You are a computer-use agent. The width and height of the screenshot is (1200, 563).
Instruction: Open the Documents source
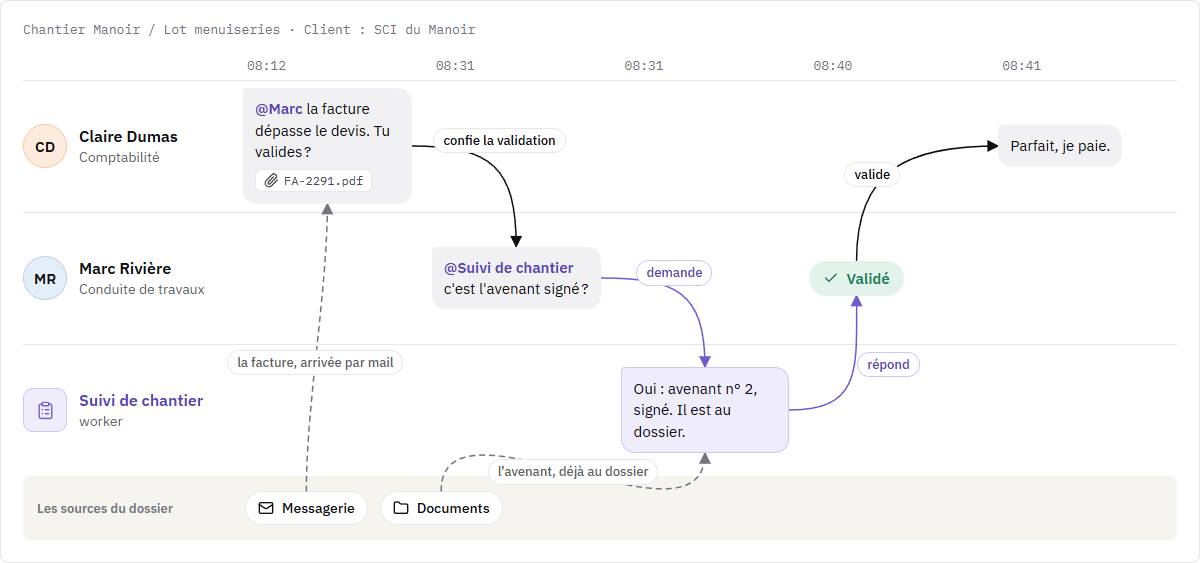point(441,508)
